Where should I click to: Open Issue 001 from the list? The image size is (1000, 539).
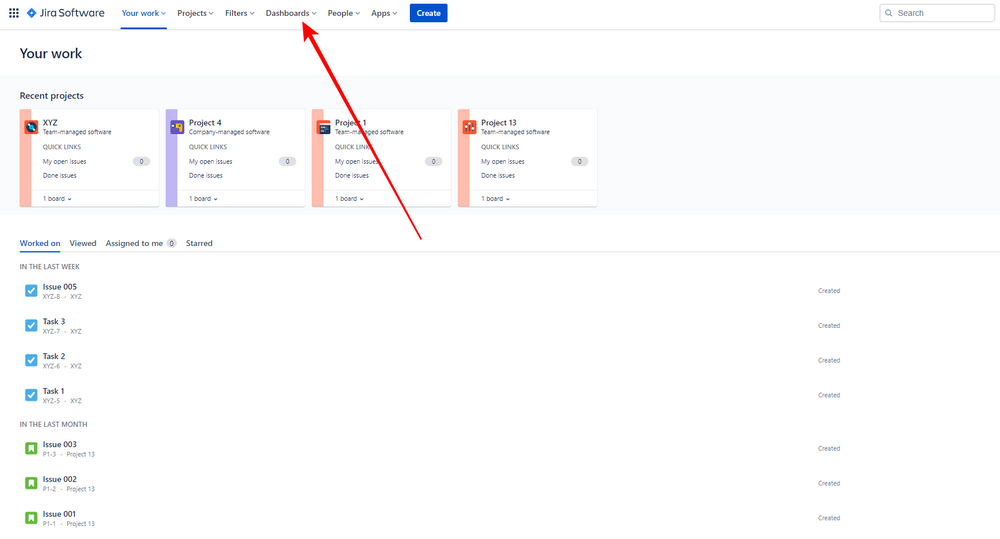[x=59, y=513]
